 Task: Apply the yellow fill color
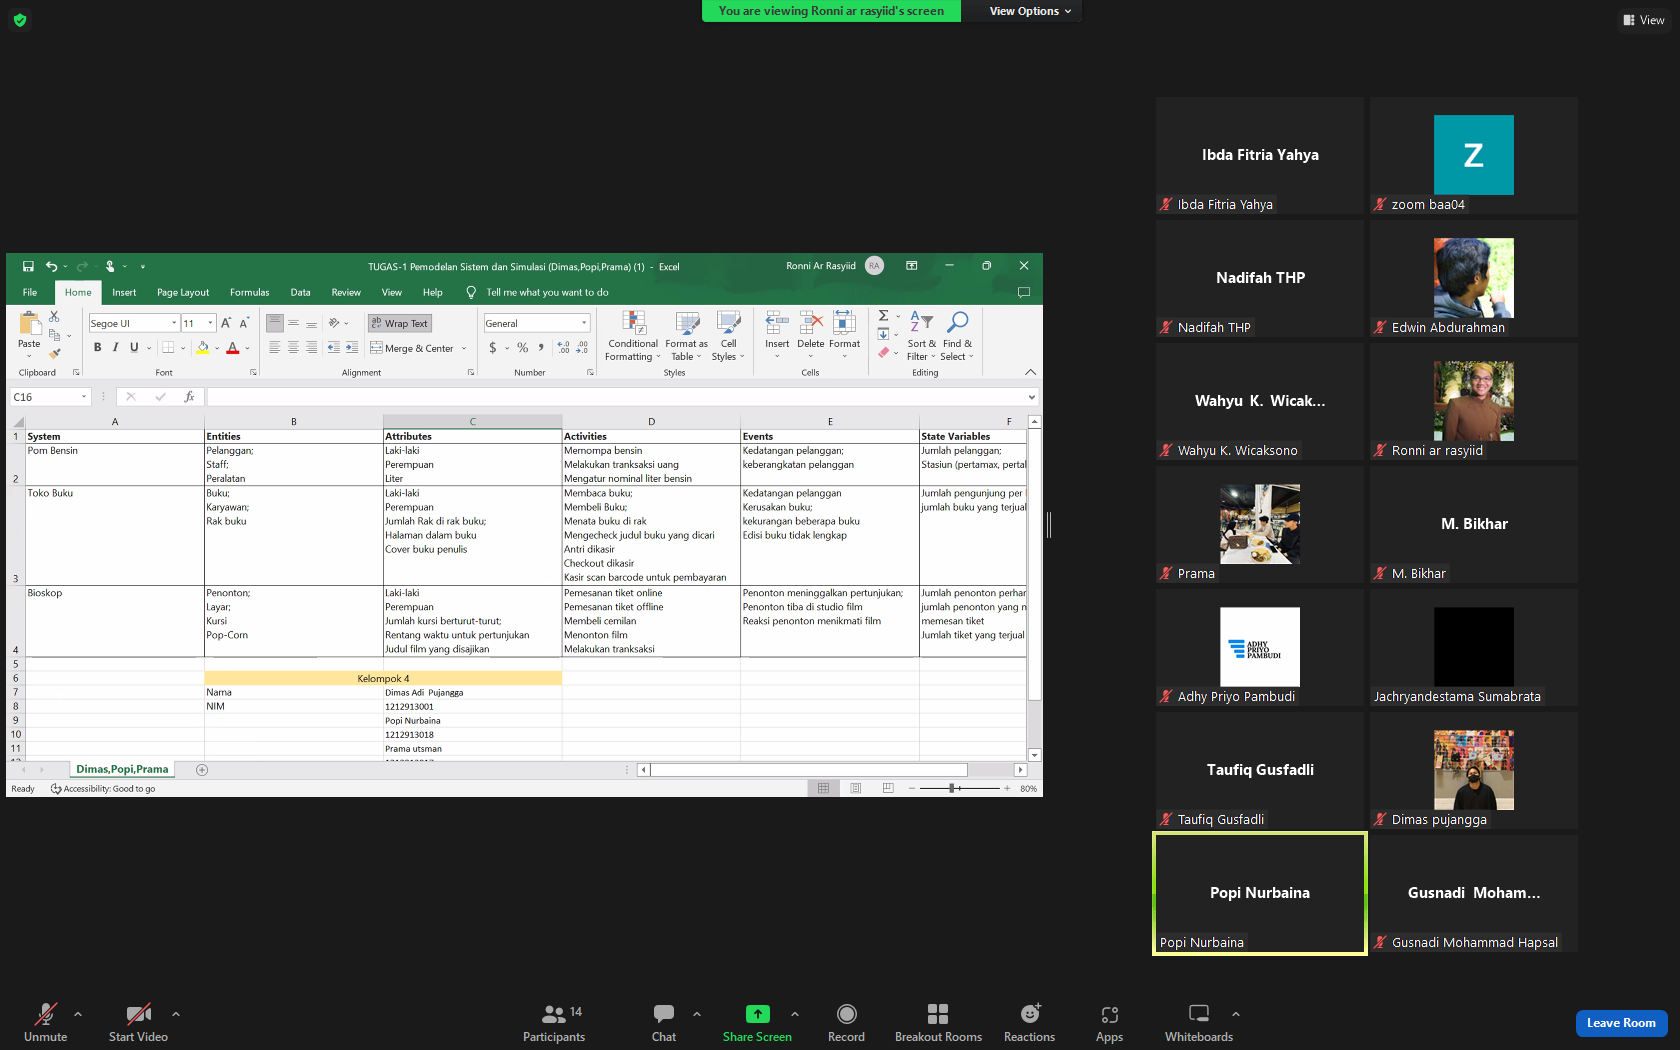[203, 348]
